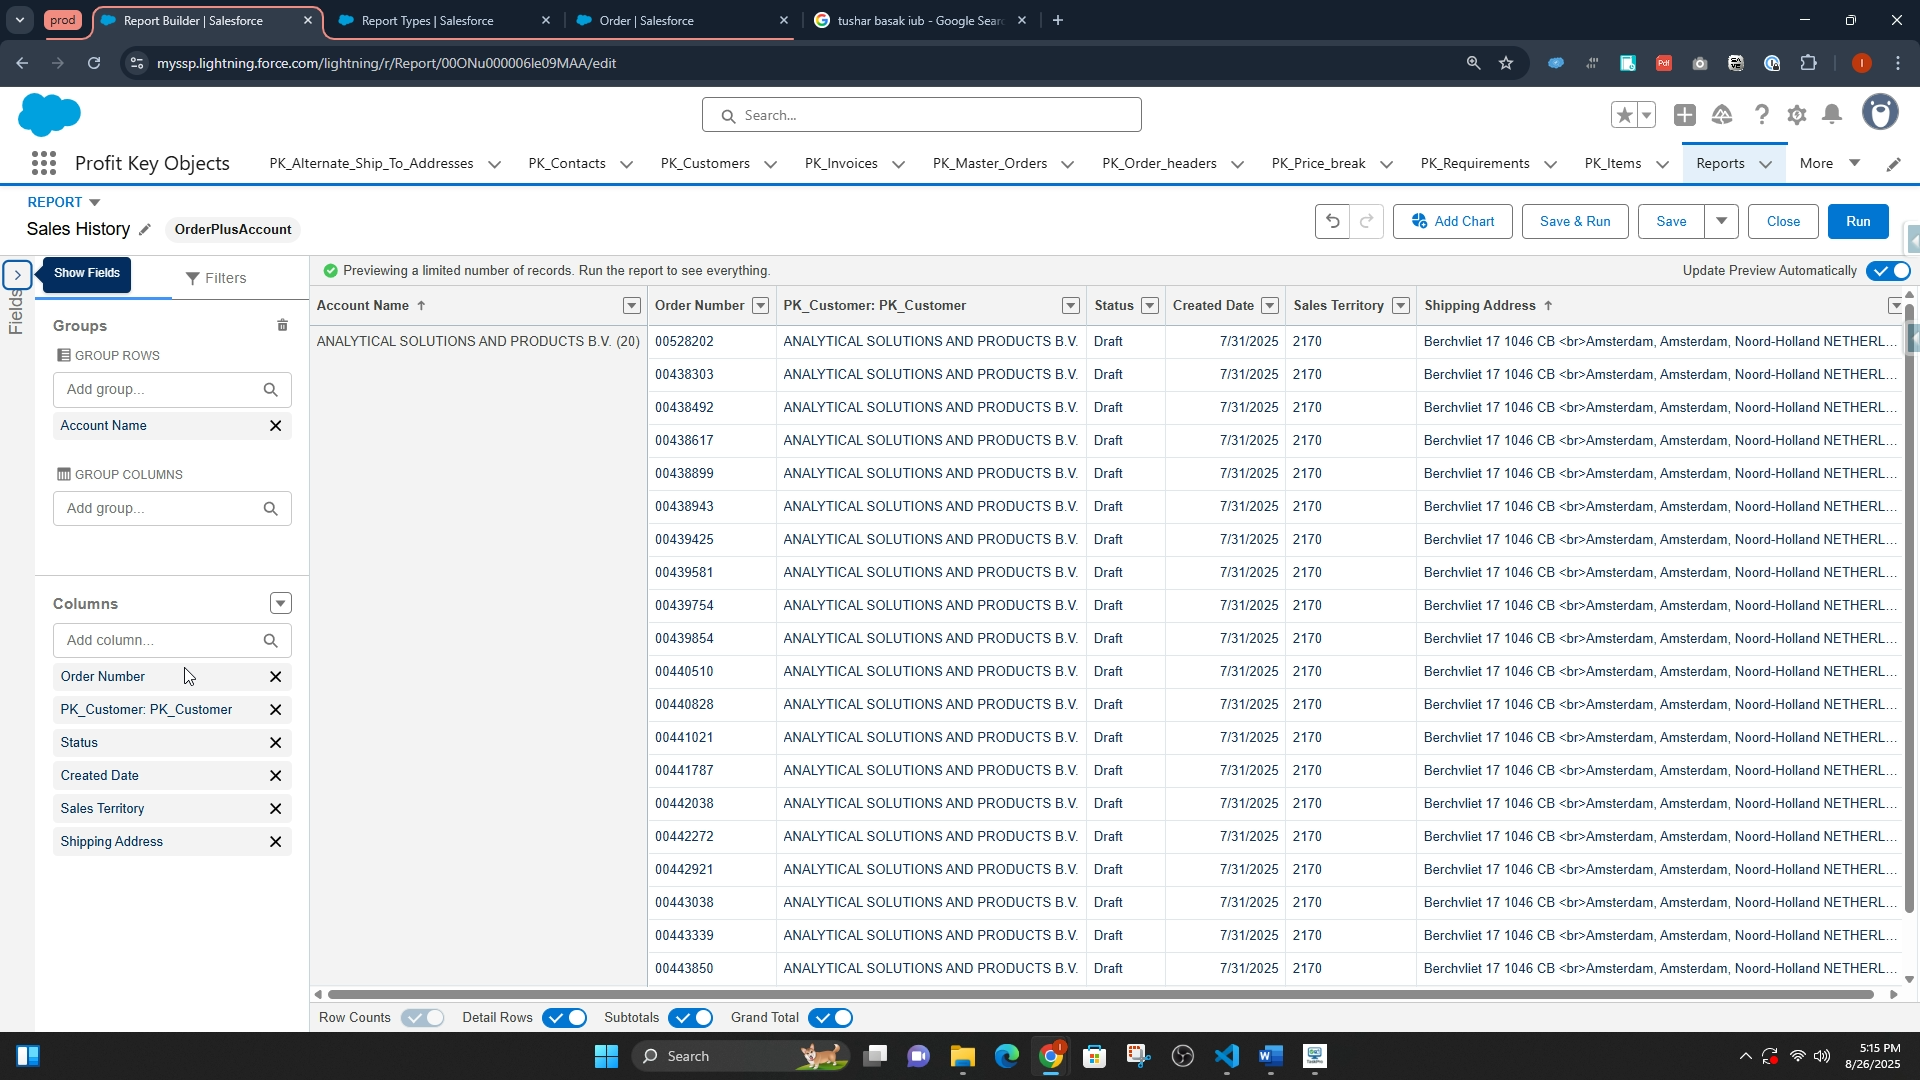The height and width of the screenshot is (1080, 1920).
Task: Click the horizontal scrollbar under the preview table
Action: (1100, 994)
